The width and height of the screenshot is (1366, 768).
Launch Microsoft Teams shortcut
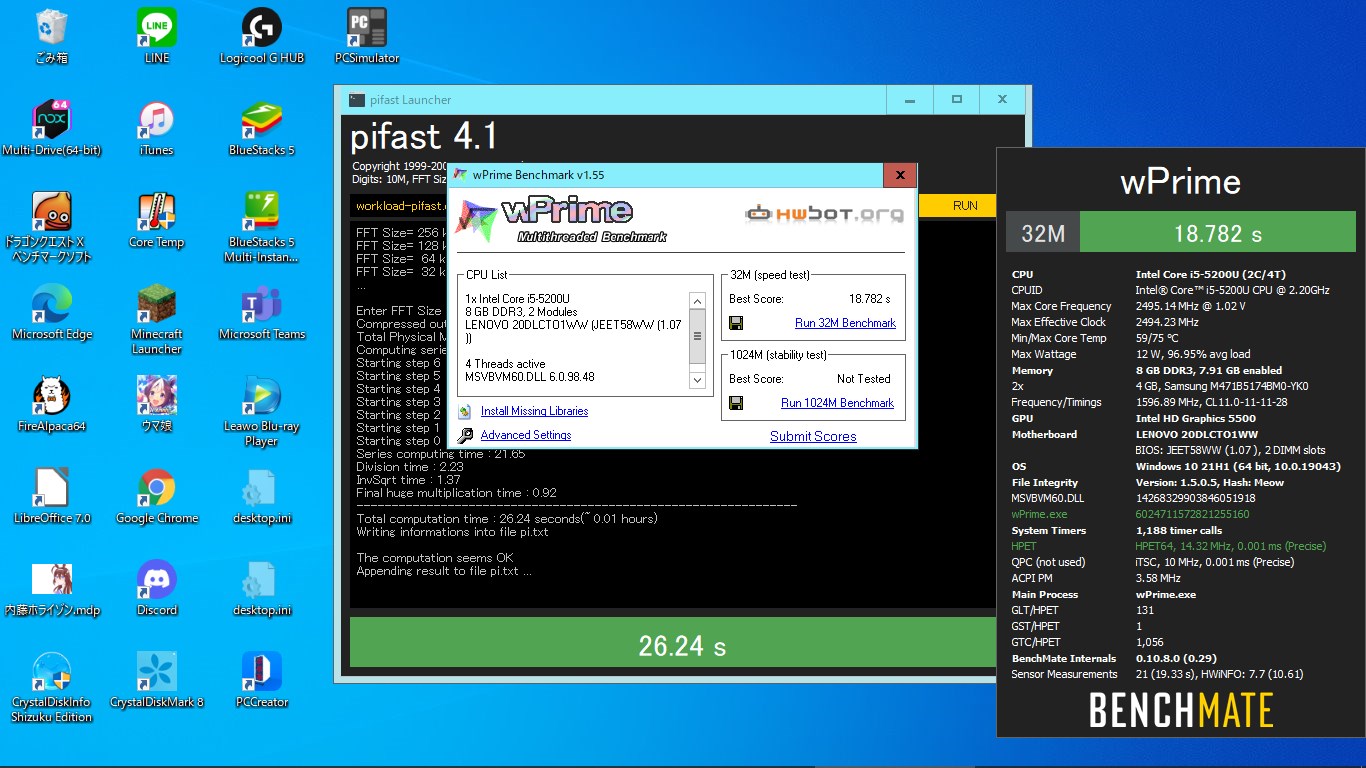click(262, 312)
